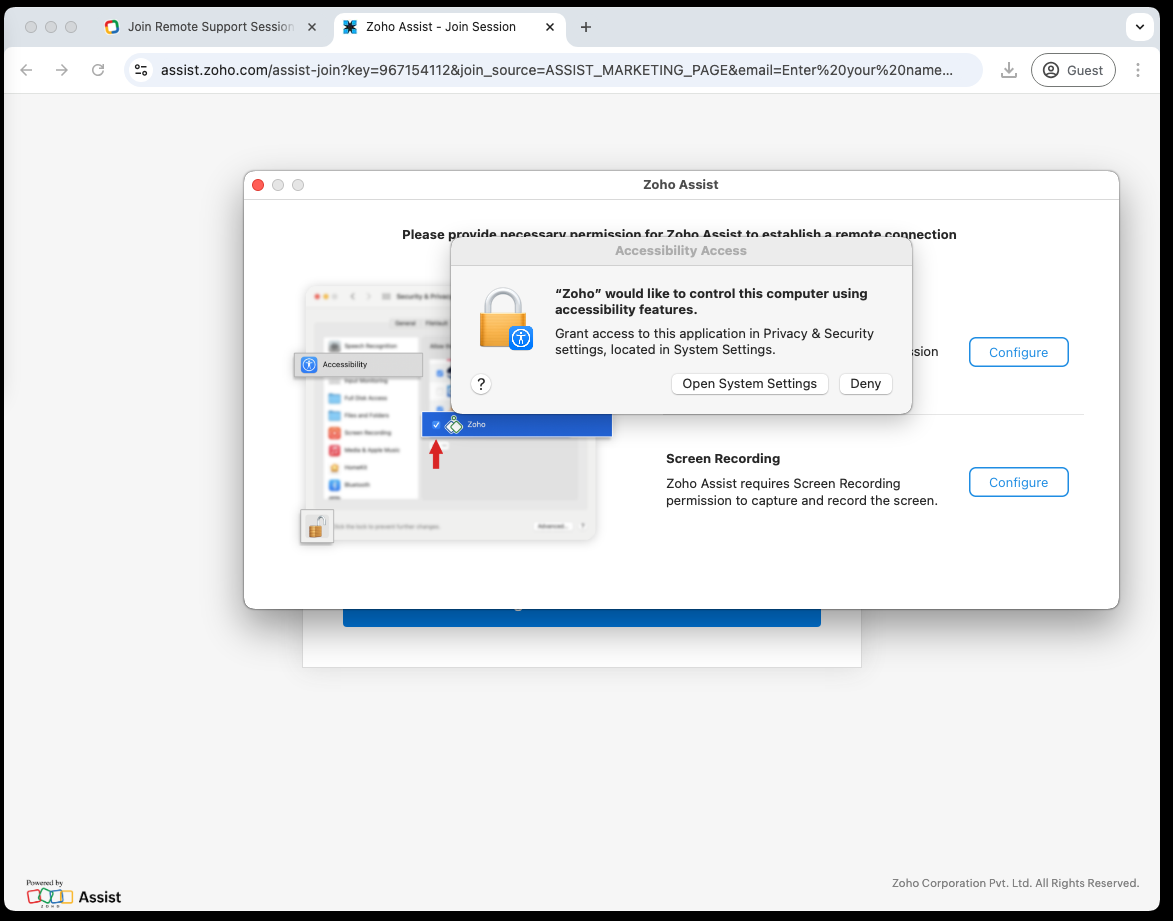Go forward in browser history
The width and height of the screenshot is (1173, 921).
click(62, 70)
